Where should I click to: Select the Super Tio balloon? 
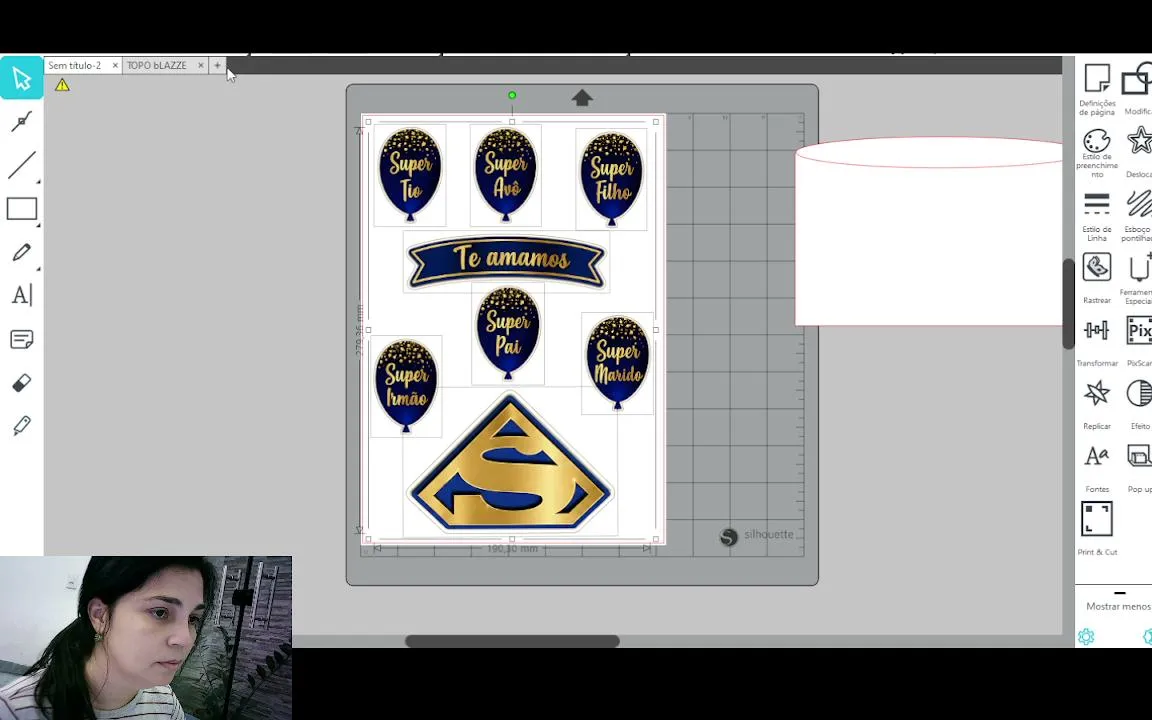[410, 175]
